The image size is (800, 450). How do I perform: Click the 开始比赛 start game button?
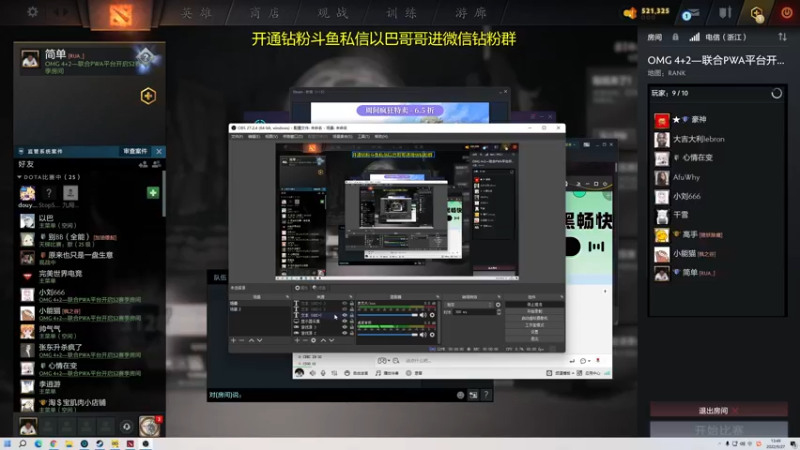(x=718, y=430)
